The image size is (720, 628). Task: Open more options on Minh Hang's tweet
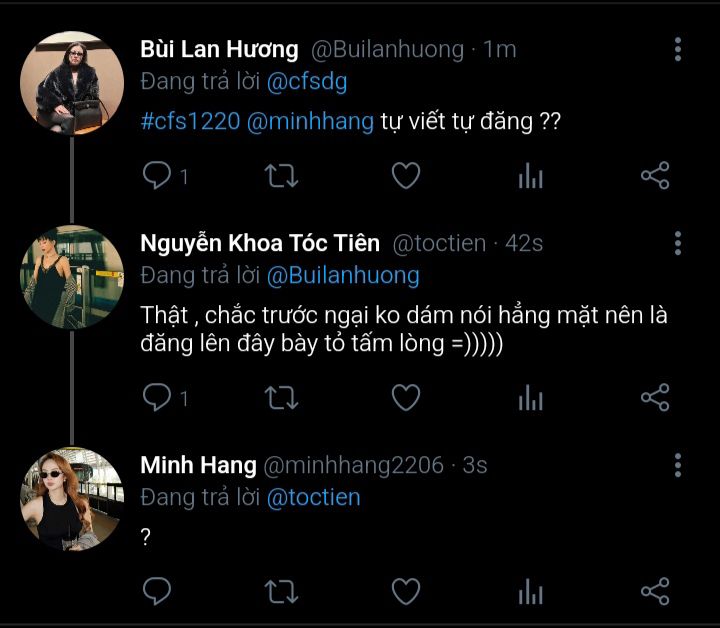tap(678, 465)
